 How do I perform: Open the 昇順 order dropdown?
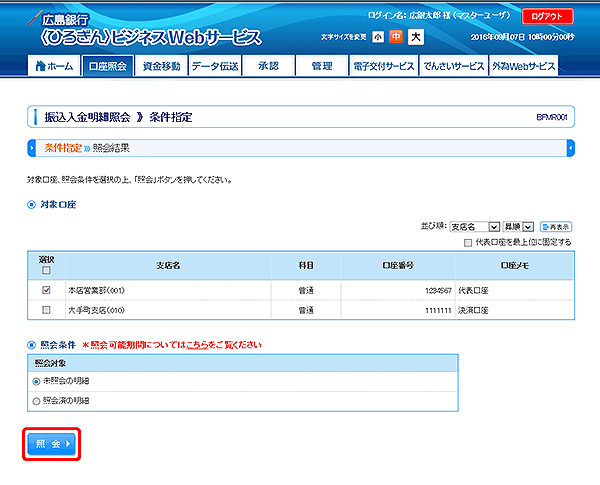tap(518, 227)
